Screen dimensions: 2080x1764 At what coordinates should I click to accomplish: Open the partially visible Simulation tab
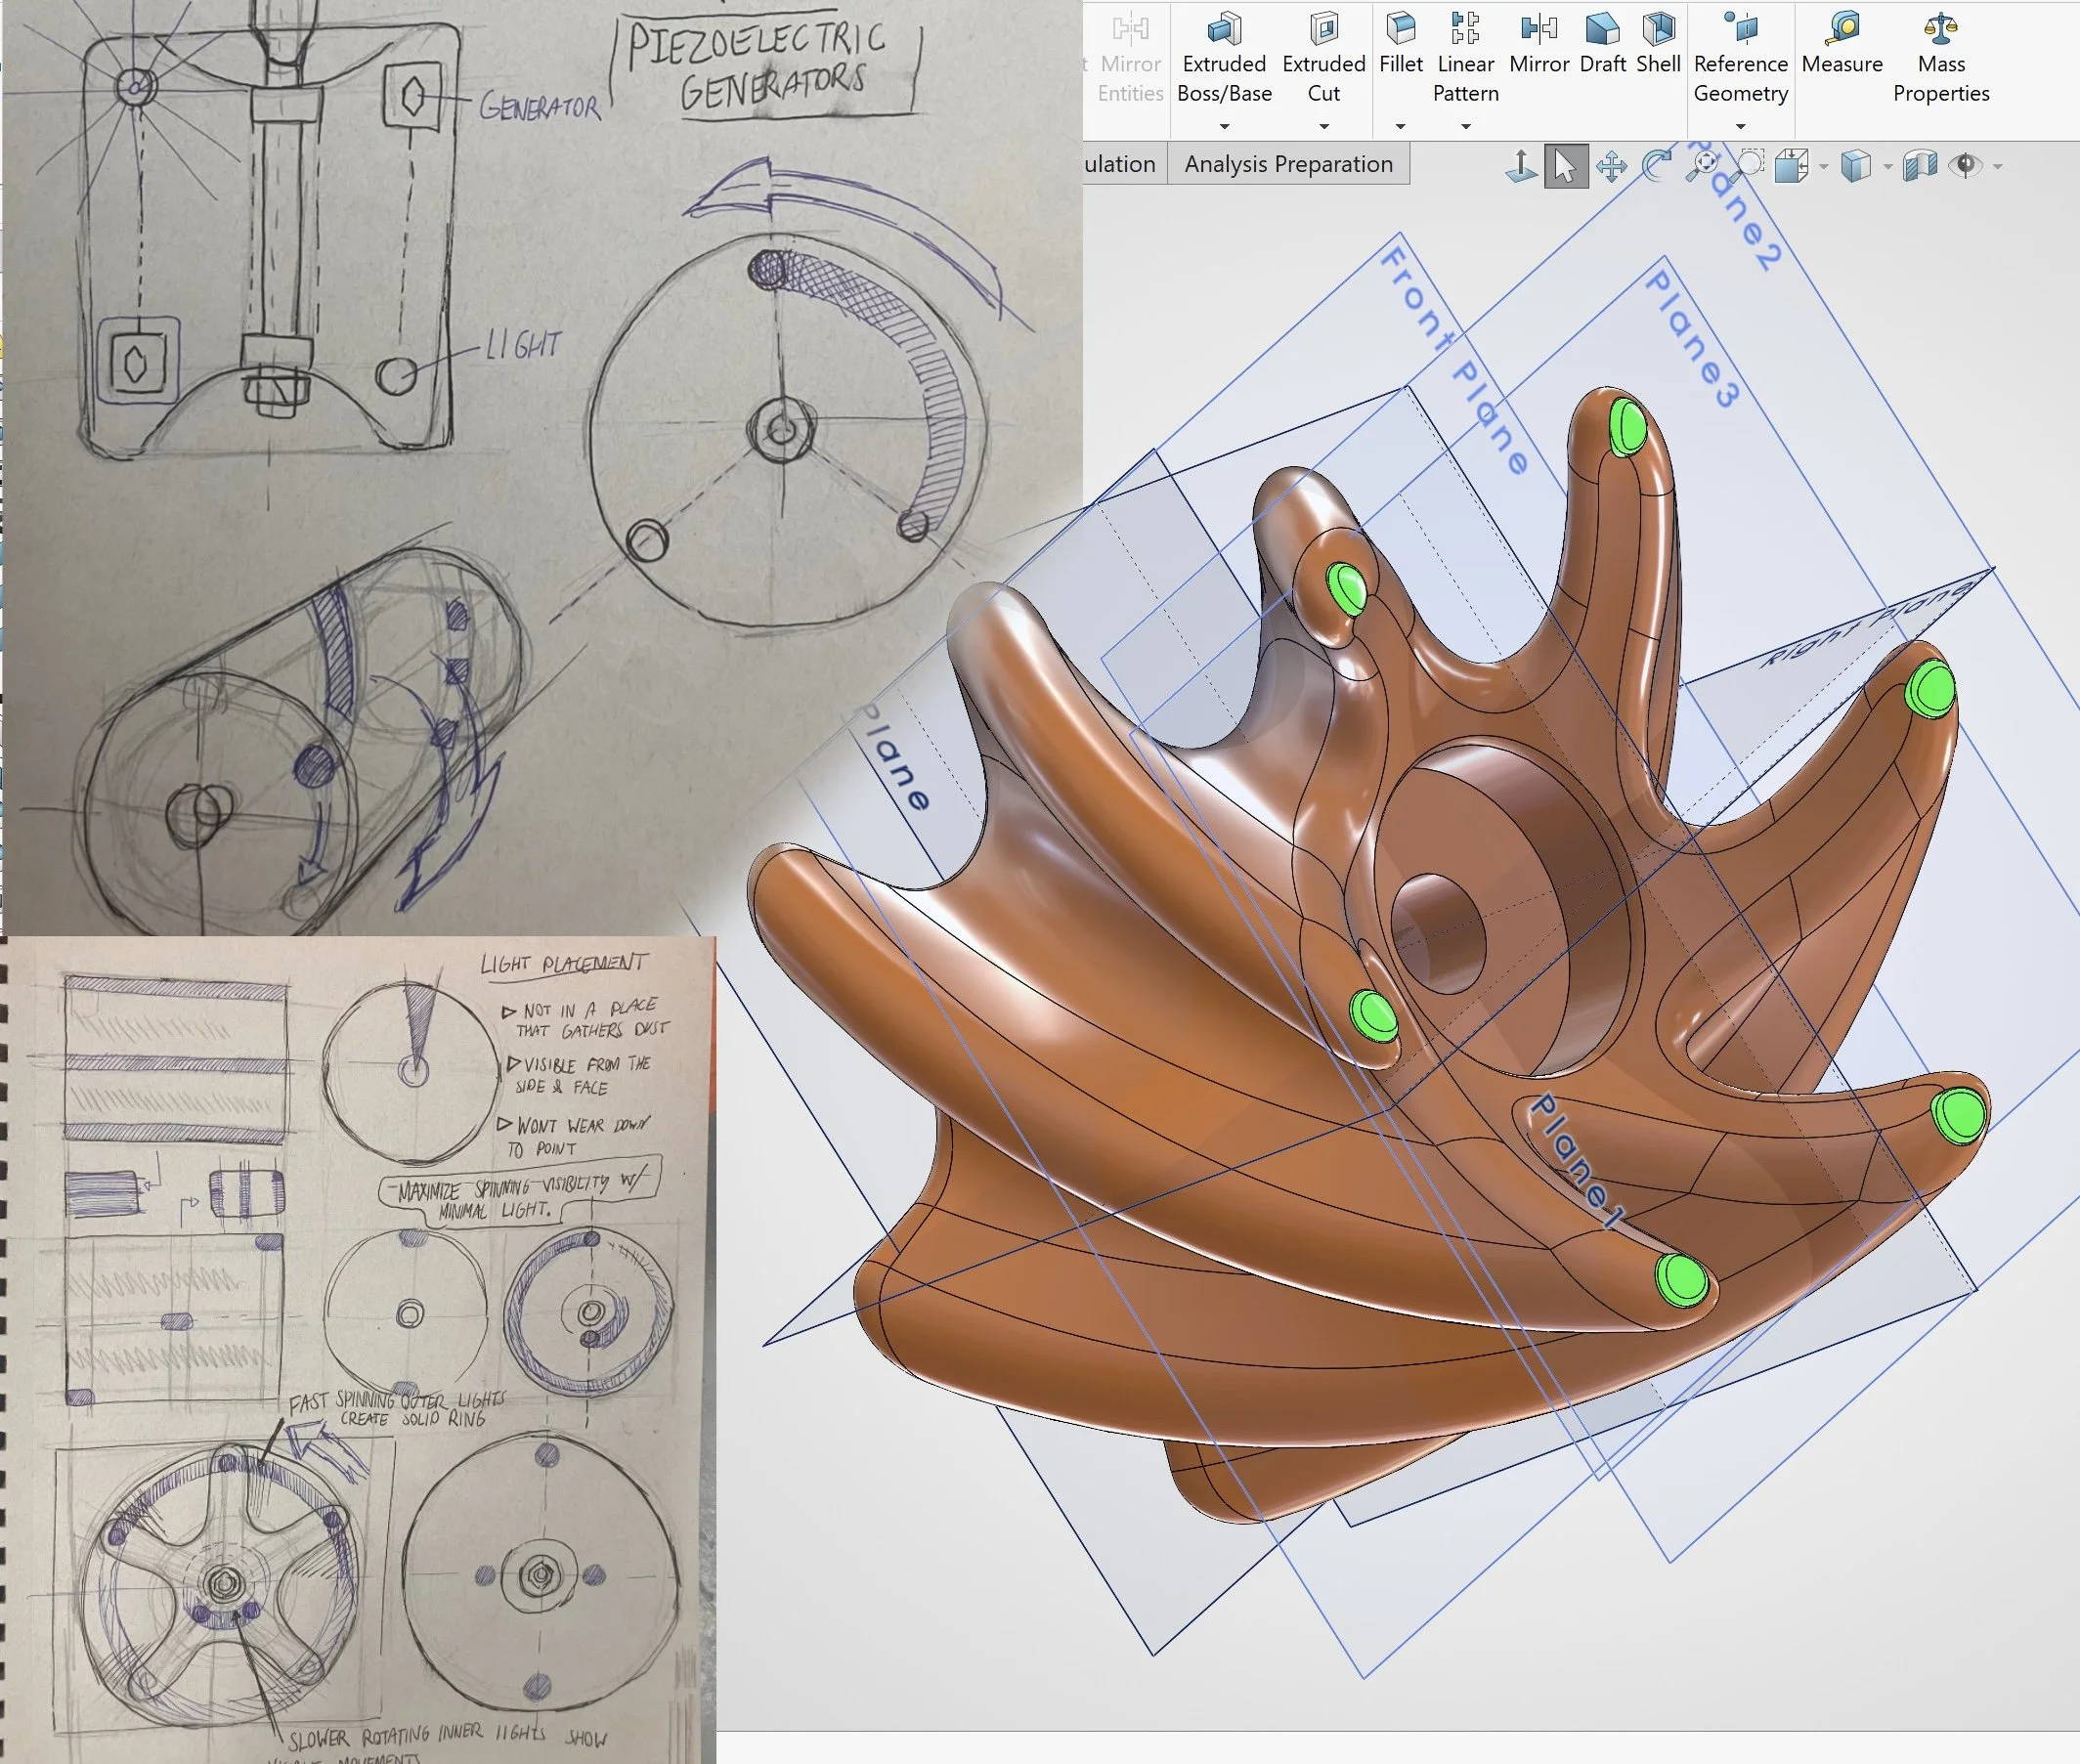click(1120, 164)
